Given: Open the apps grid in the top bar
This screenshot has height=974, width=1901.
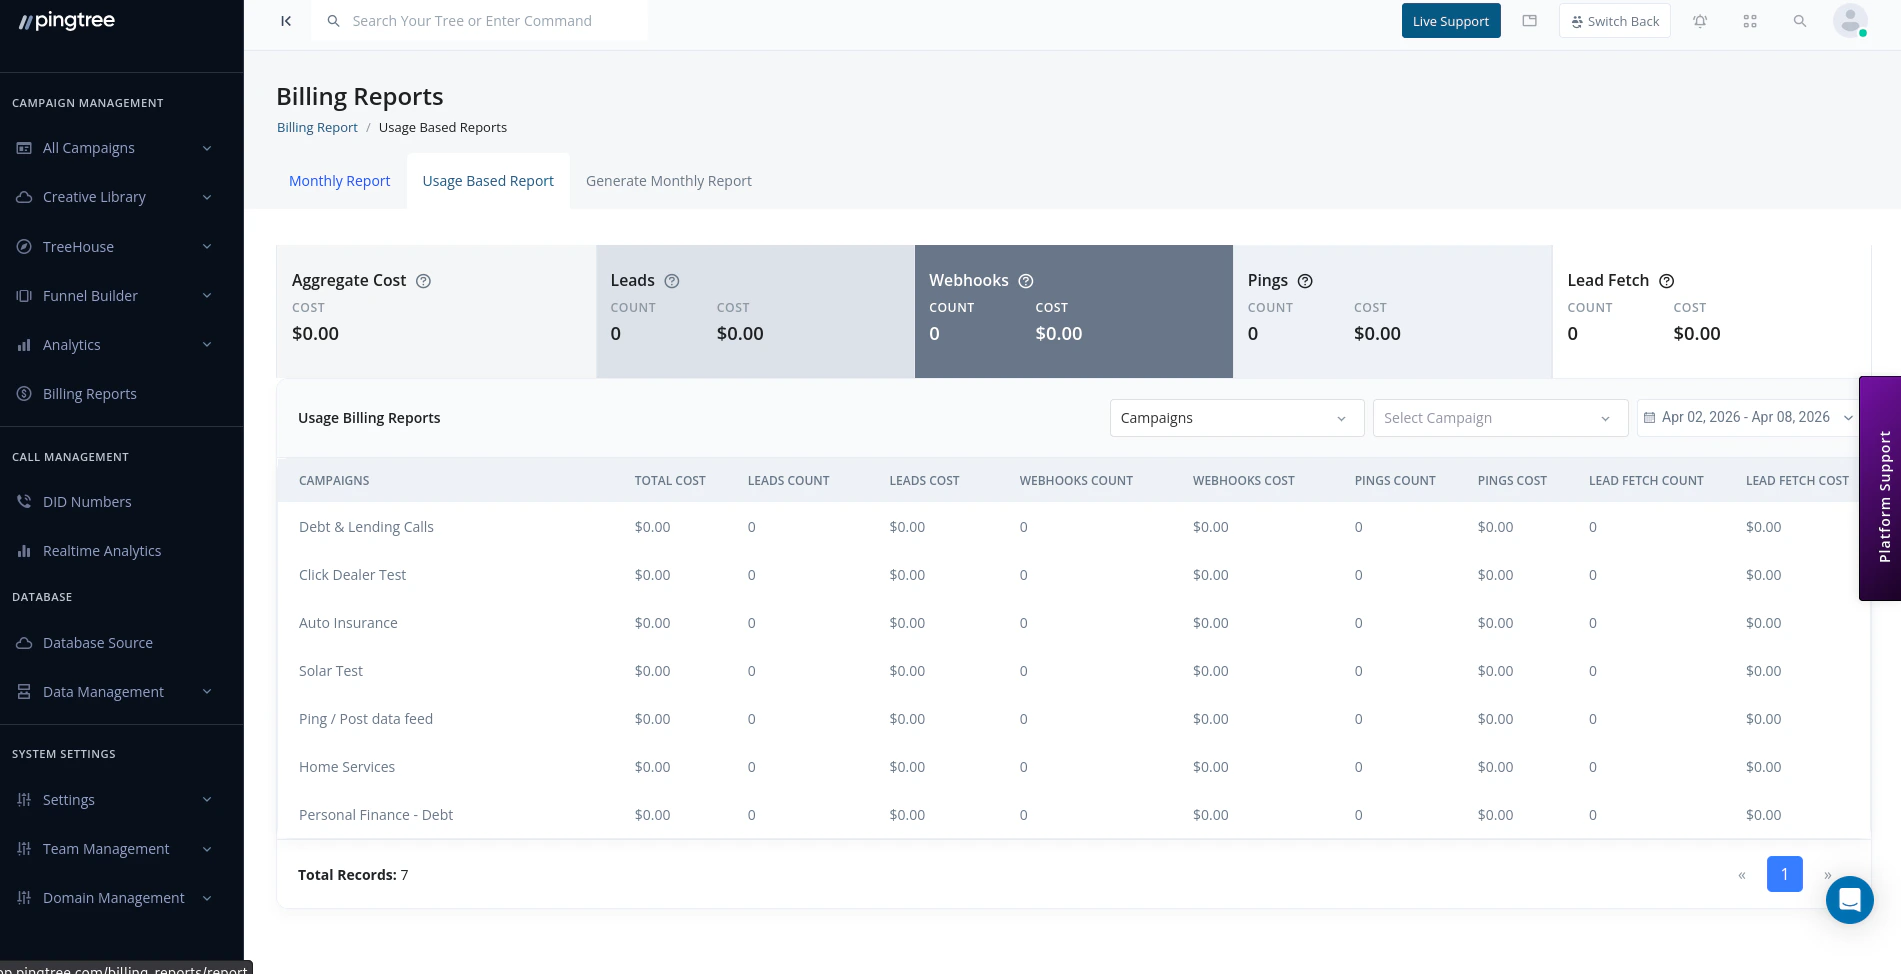Looking at the screenshot, I should pyautogui.click(x=1750, y=20).
